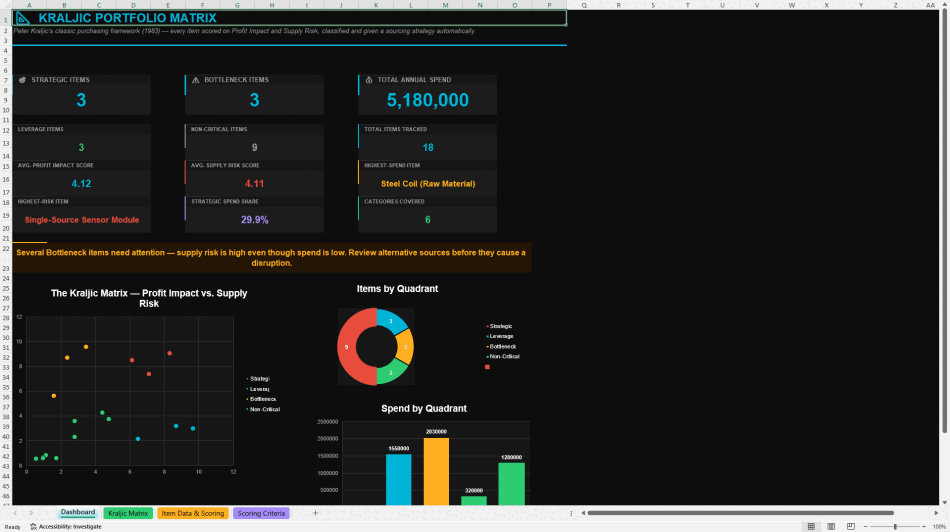Screen dimensions: 950x532
Task: Click the zoom slider handle
Action: (x=895, y=527)
